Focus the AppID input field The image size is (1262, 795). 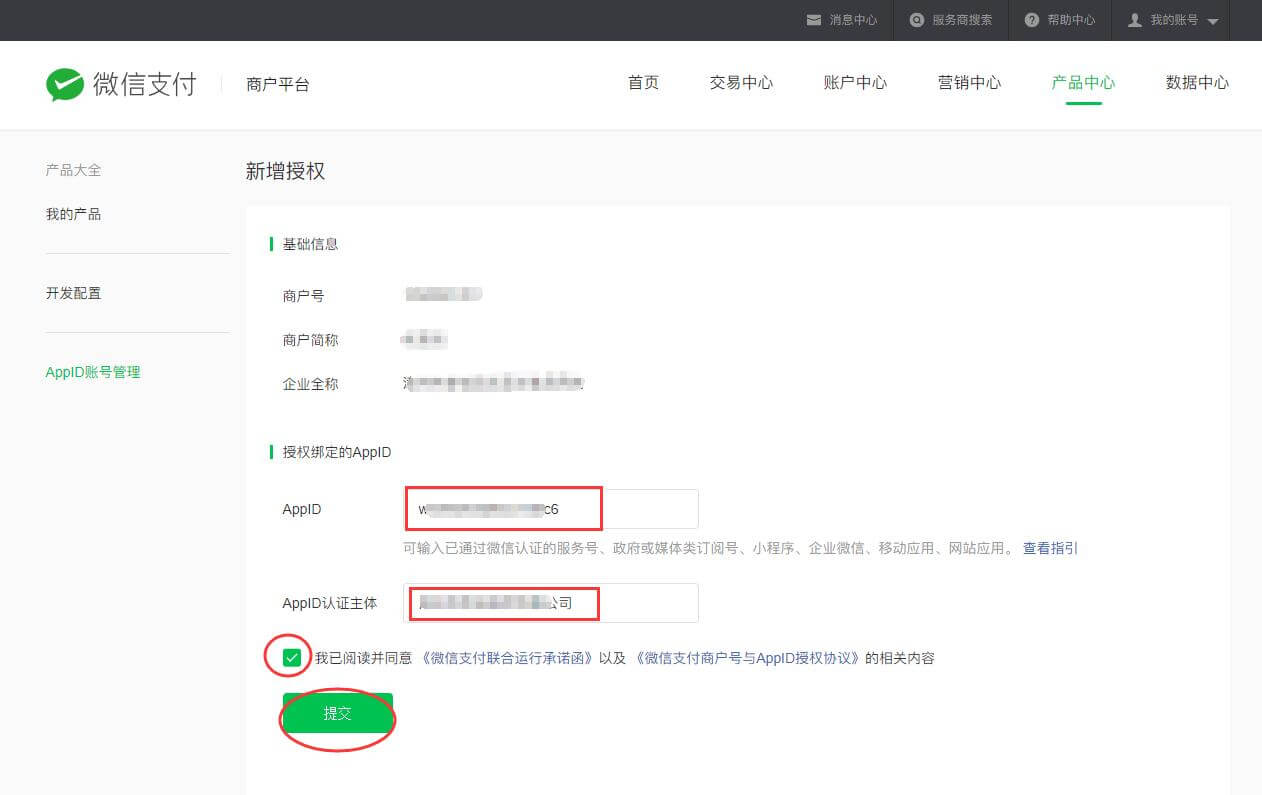coord(551,509)
